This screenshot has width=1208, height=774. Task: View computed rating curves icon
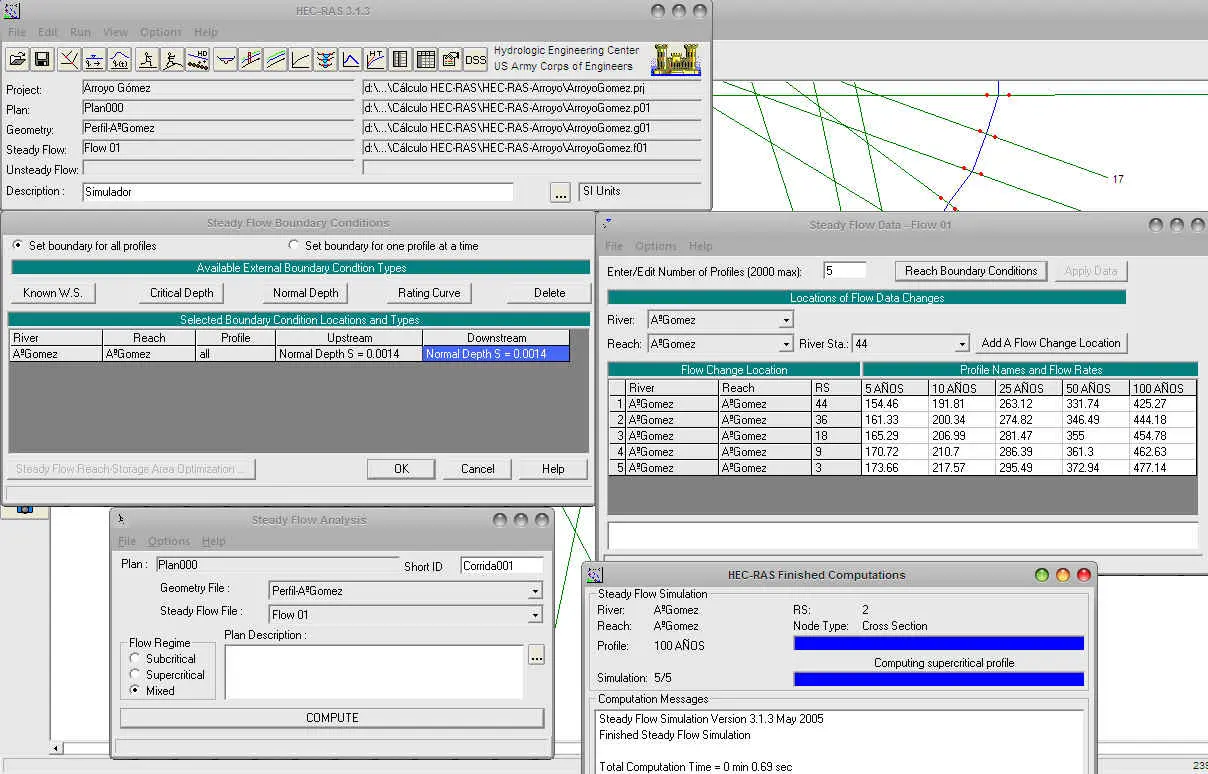click(300, 59)
